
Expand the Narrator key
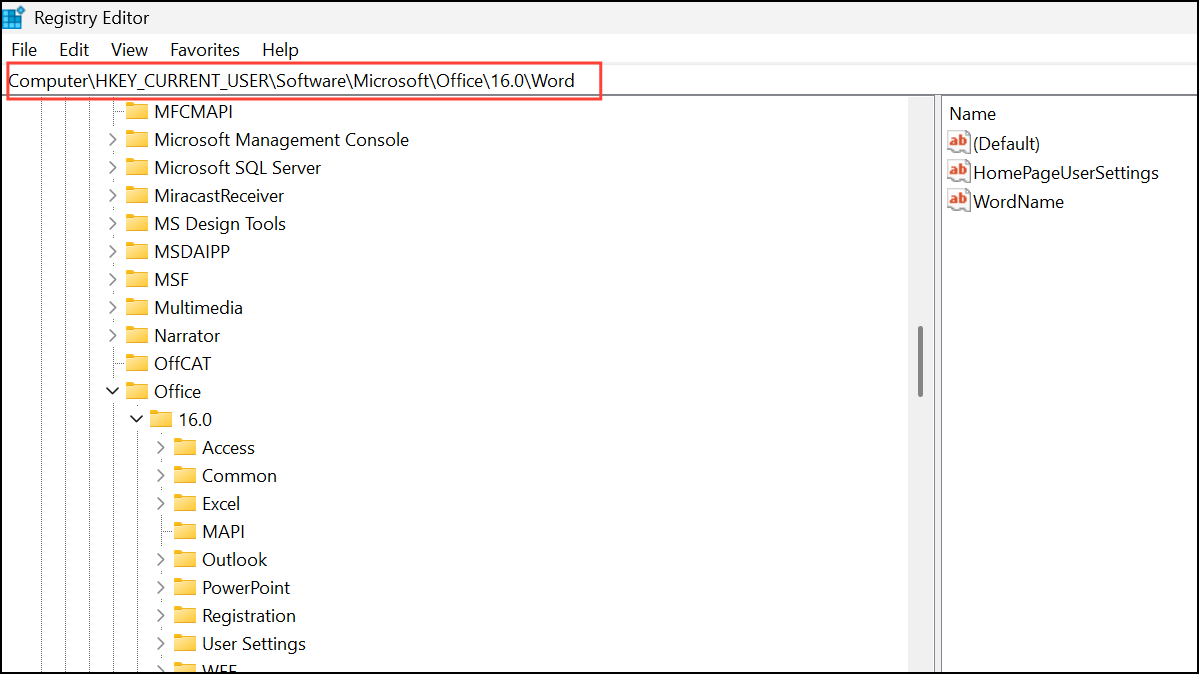coord(112,335)
